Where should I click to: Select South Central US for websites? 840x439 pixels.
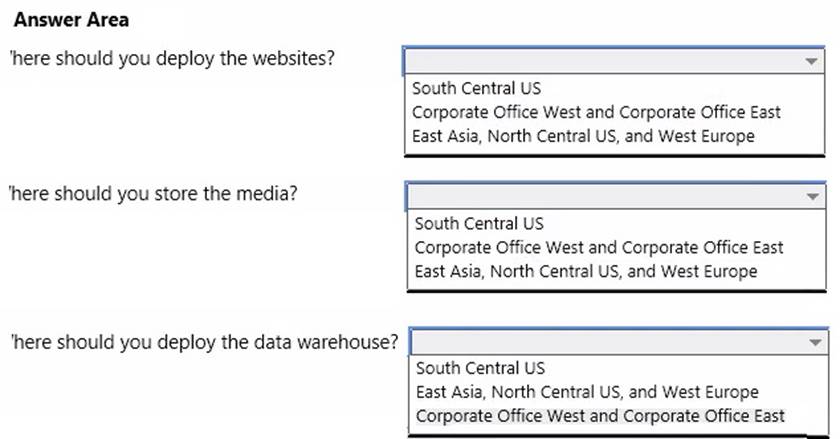(476, 88)
